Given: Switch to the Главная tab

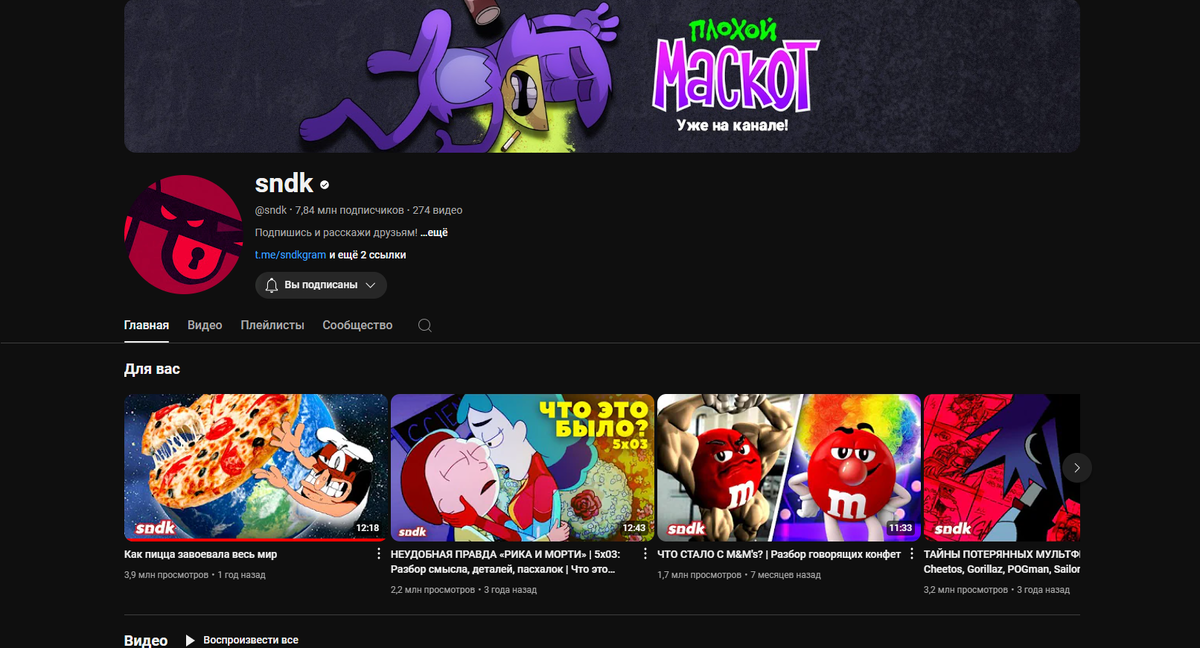Looking at the screenshot, I should (x=146, y=326).
